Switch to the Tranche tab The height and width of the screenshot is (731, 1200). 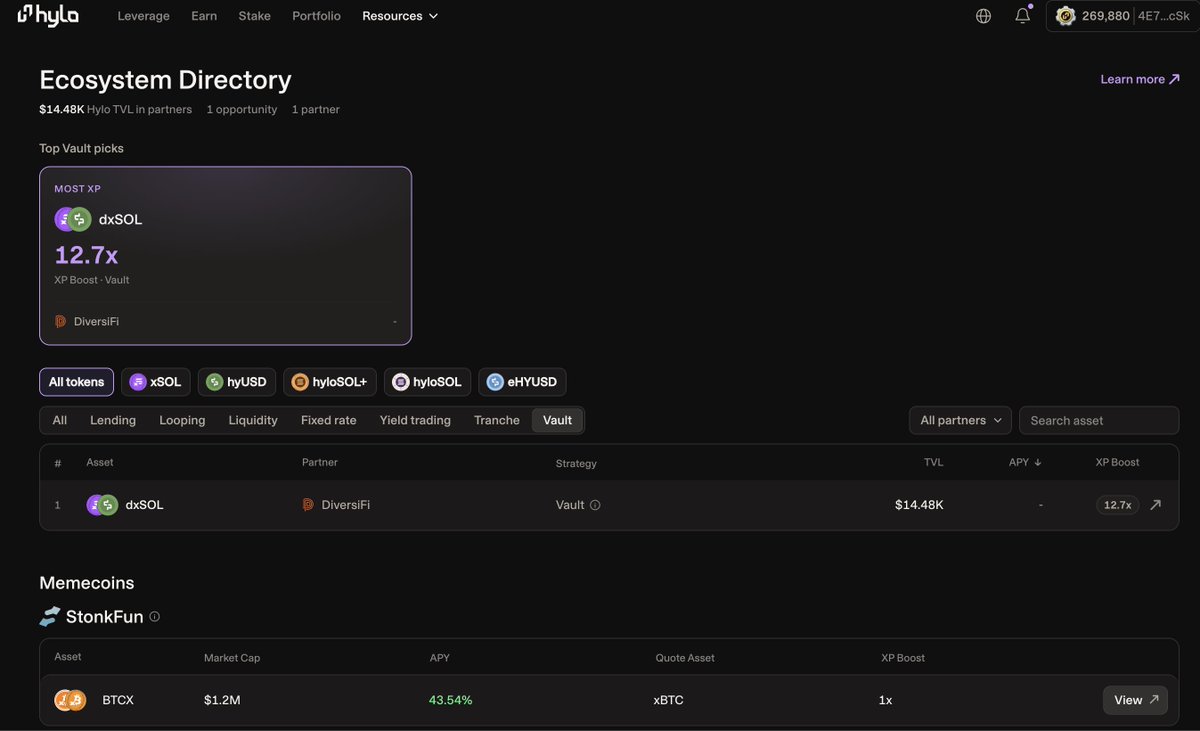tap(497, 420)
